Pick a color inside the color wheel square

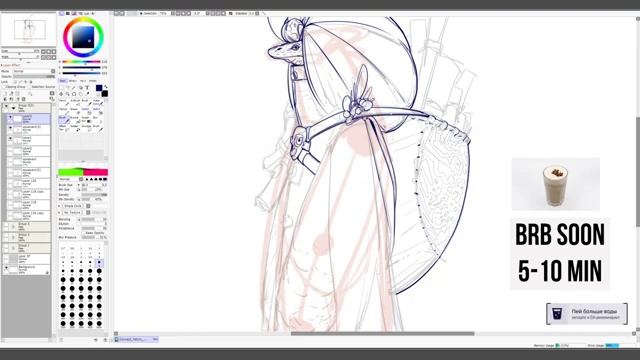[83, 37]
